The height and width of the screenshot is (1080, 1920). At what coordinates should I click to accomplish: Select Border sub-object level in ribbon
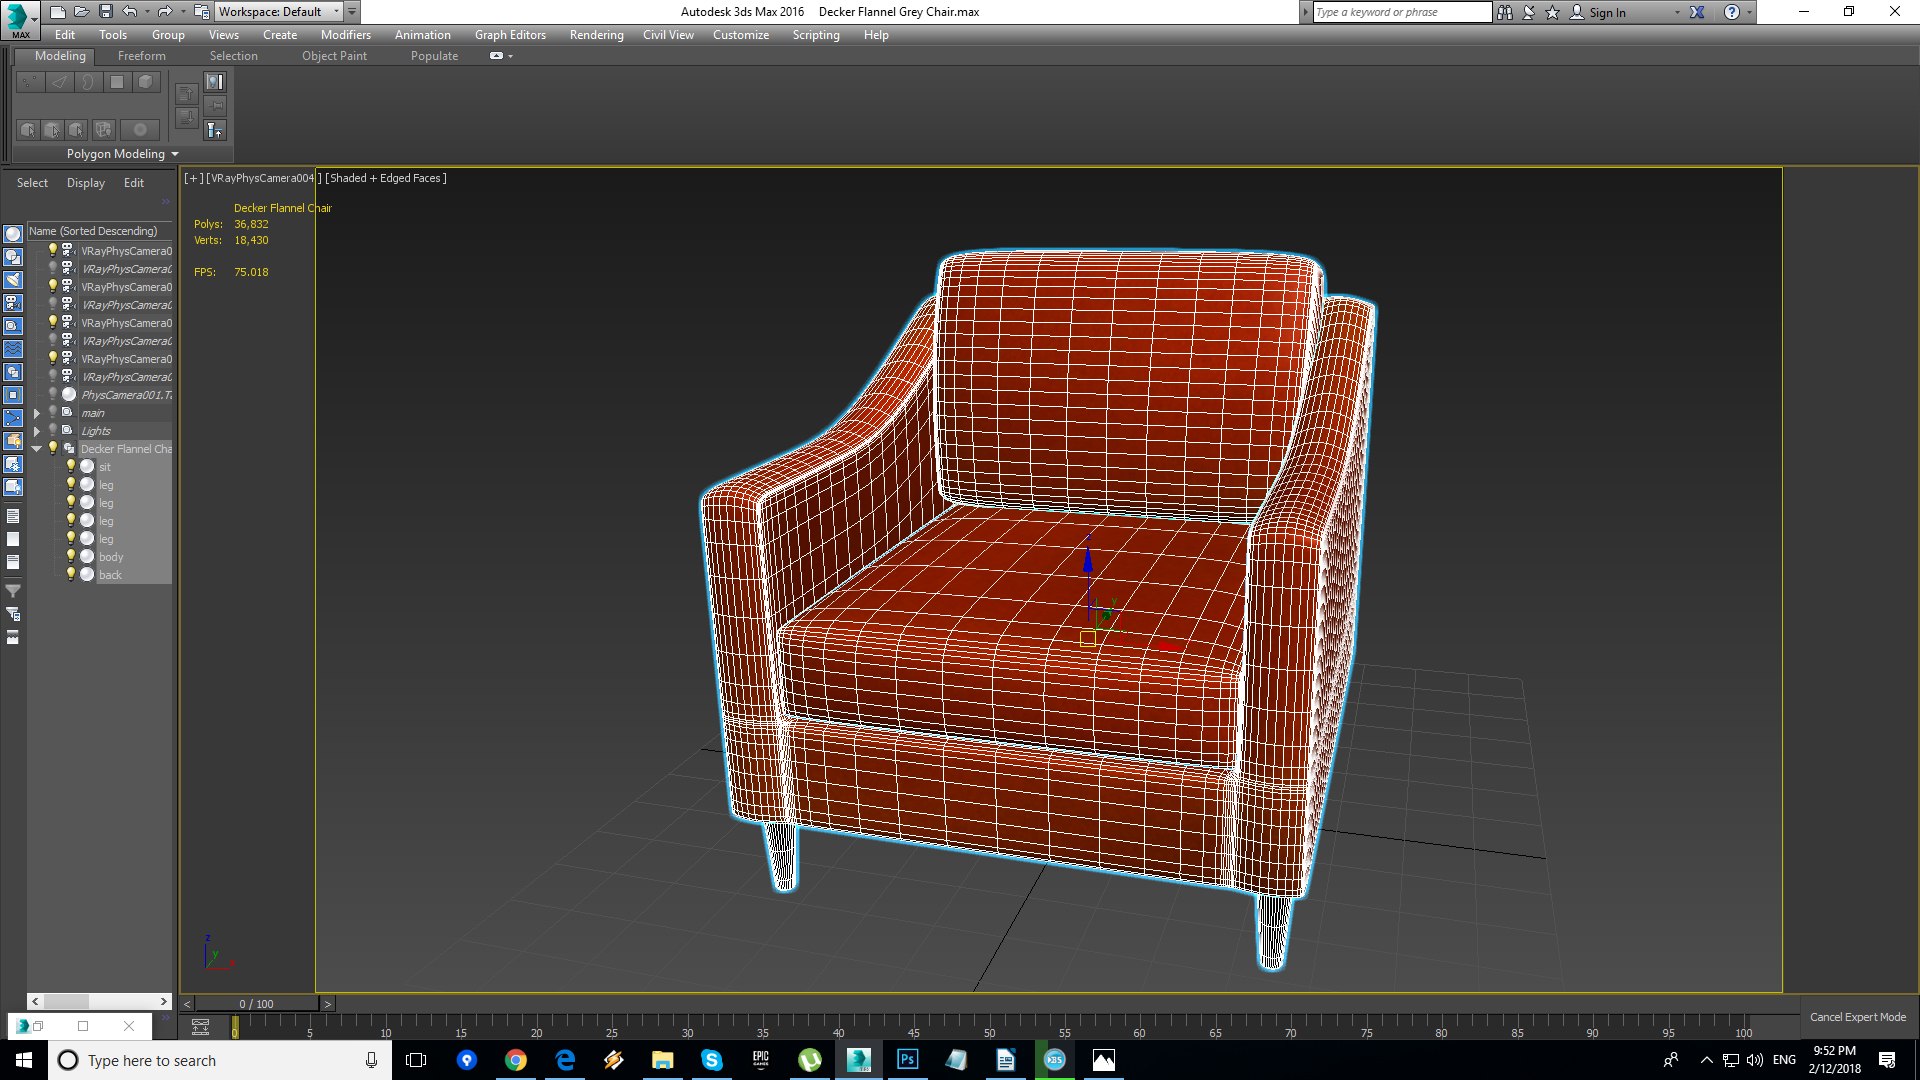click(88, 82)
